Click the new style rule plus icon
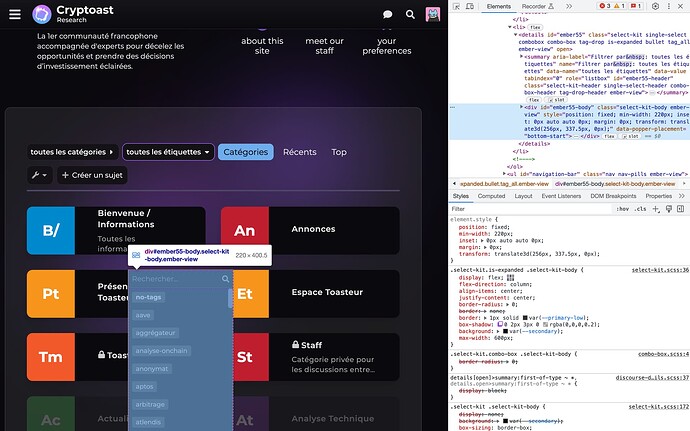Image resolution: width=690 pixels, height=431 pixels. click(656, 209)
